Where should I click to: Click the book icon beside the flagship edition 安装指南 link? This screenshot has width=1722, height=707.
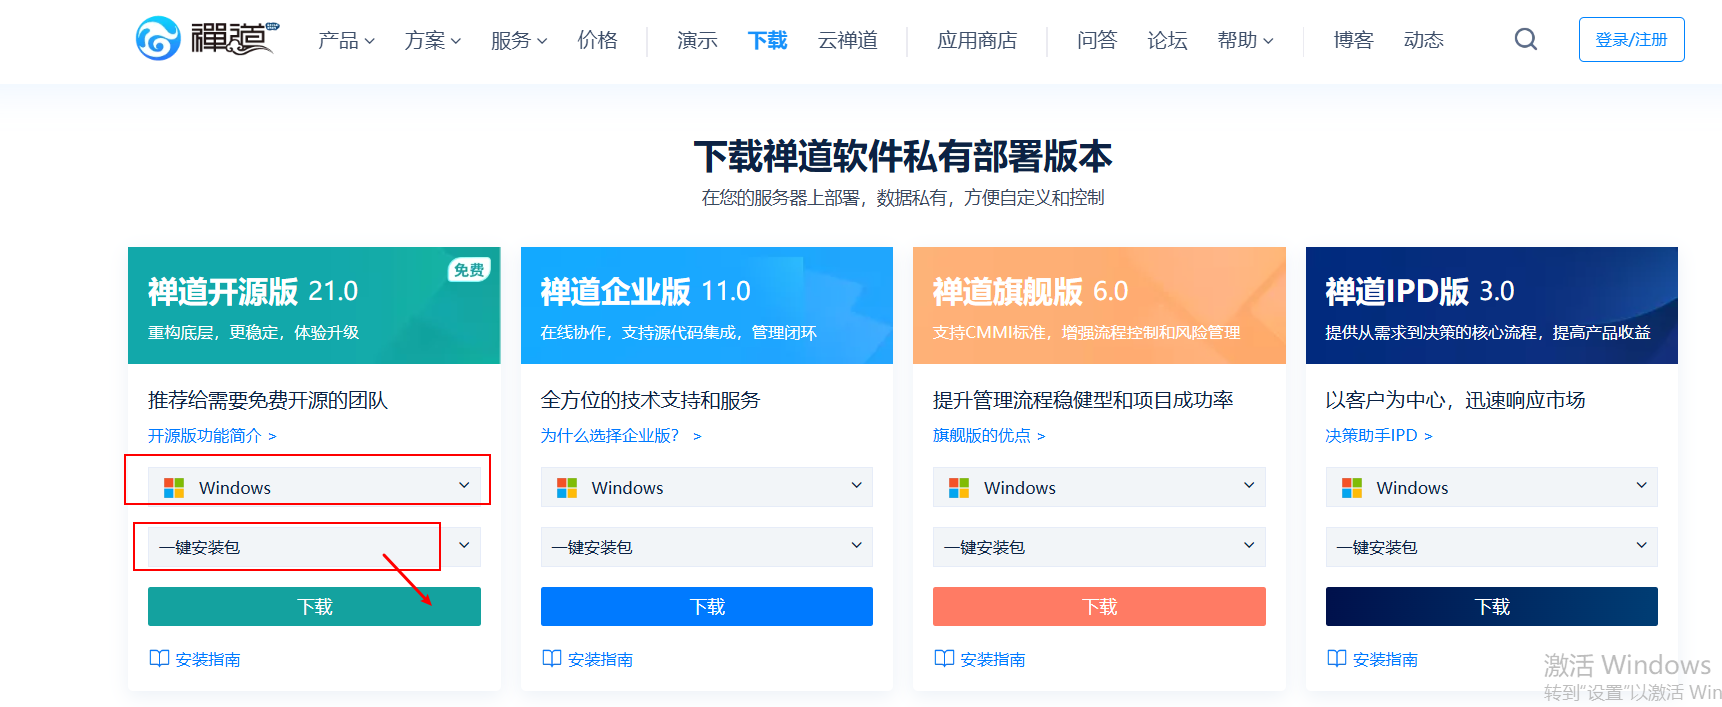(x=944, y=658)
